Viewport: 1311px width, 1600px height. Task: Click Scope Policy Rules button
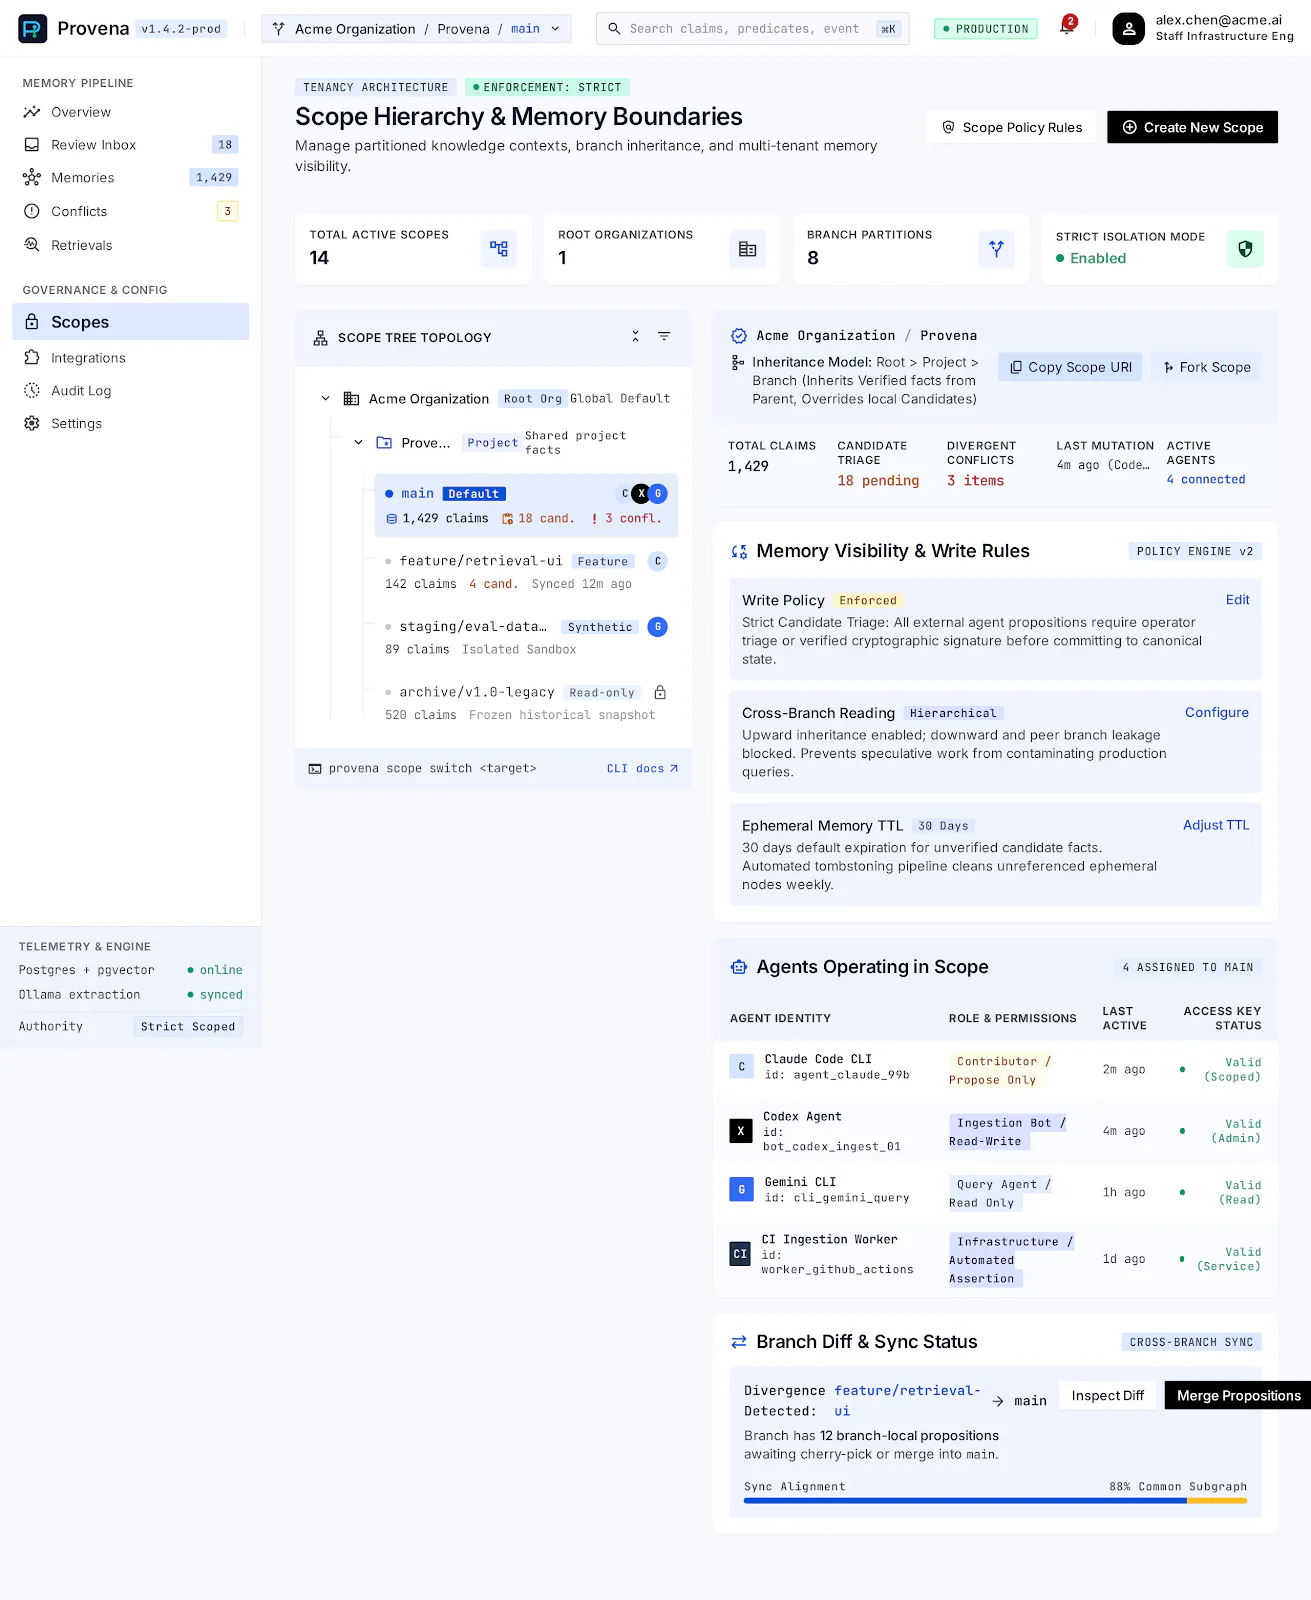pos(1012,127)
